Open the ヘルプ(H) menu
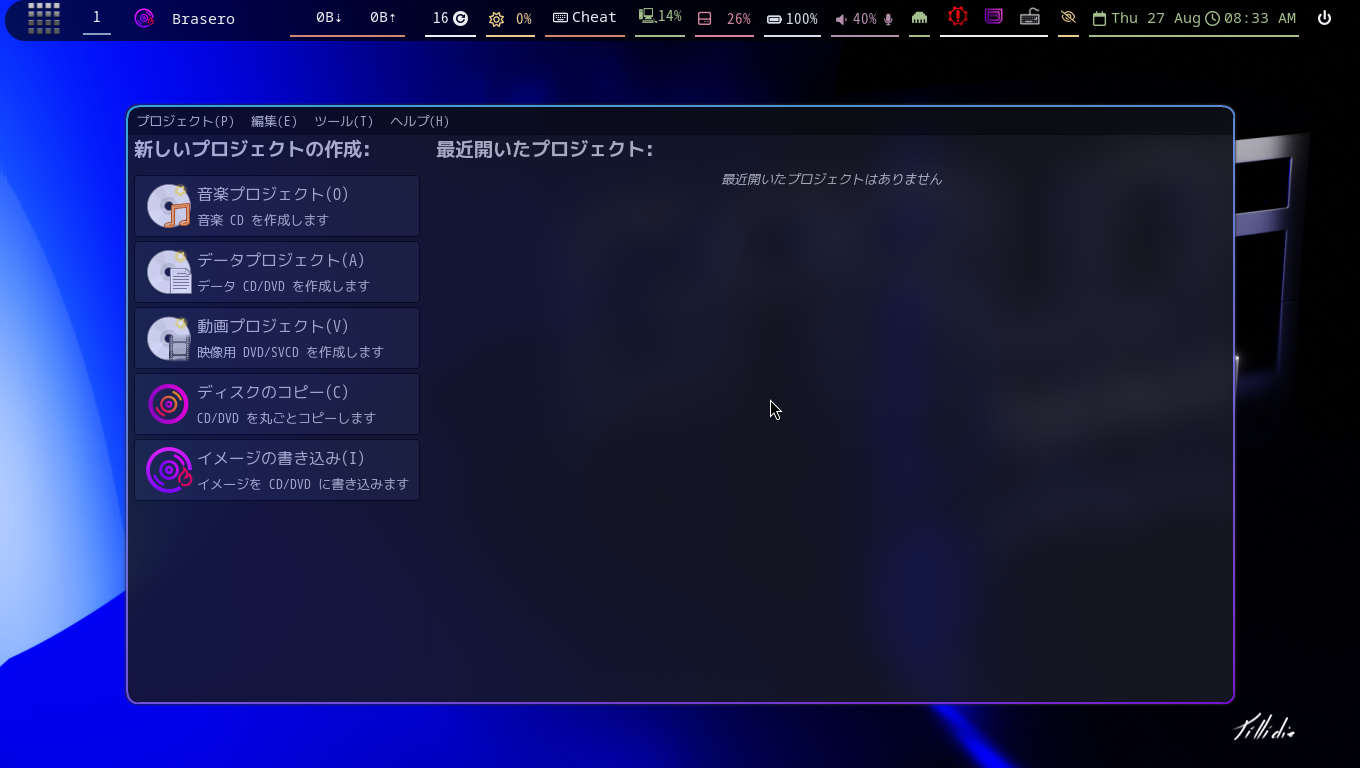This screenshot has width=1360, height=768. tap(420, 121)
